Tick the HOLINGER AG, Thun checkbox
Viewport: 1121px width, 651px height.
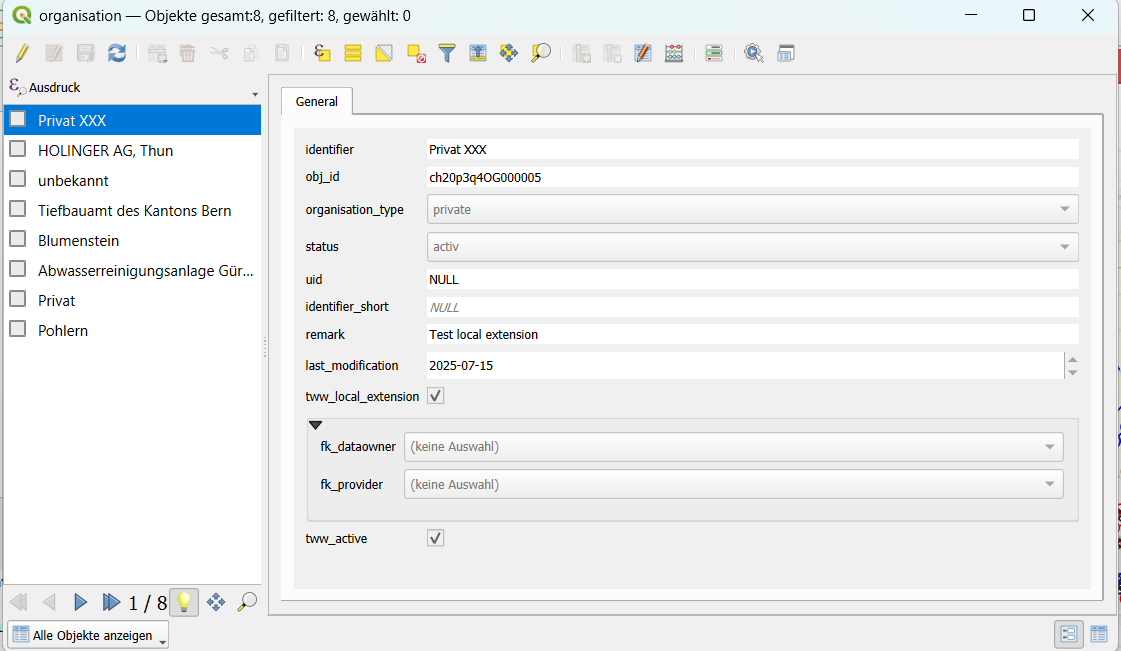[x=18, y=149]
